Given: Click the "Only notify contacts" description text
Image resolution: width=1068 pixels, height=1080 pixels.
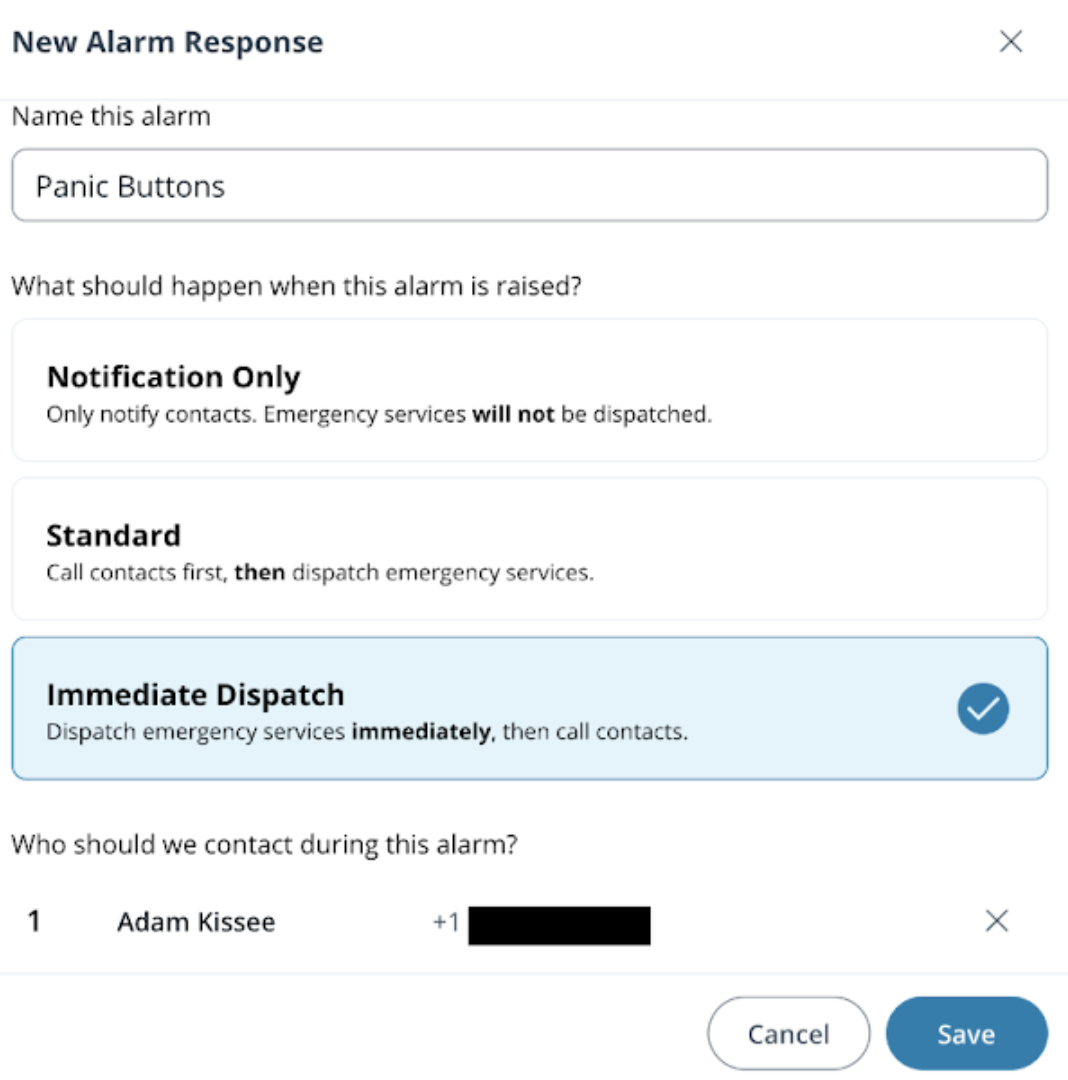Looking at the screenshot, I should pos(378,414).
